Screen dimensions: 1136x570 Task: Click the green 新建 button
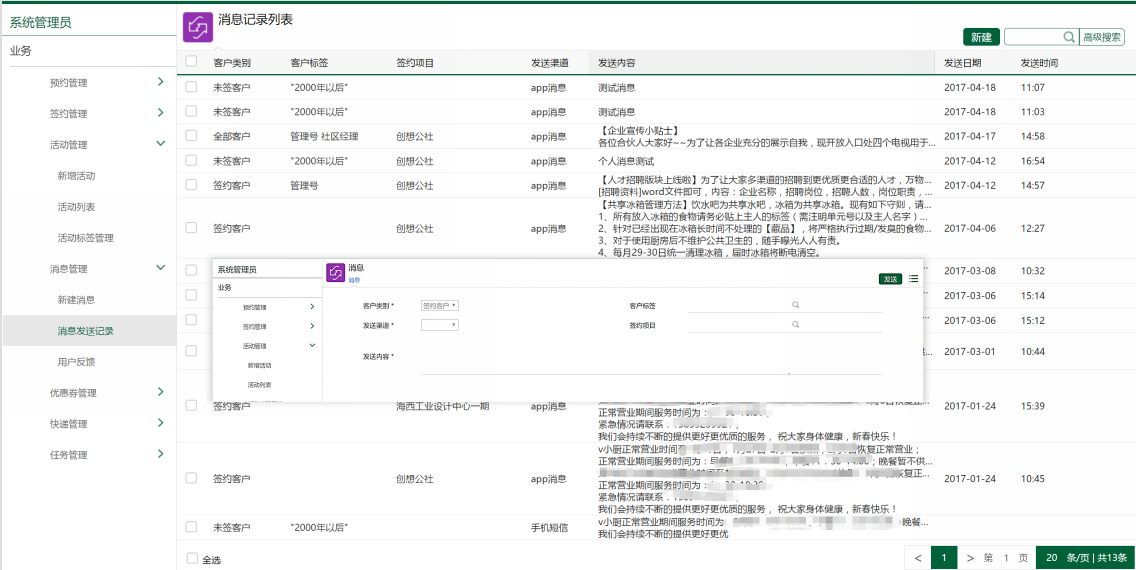pyautogui.click(x=981, y=37)
